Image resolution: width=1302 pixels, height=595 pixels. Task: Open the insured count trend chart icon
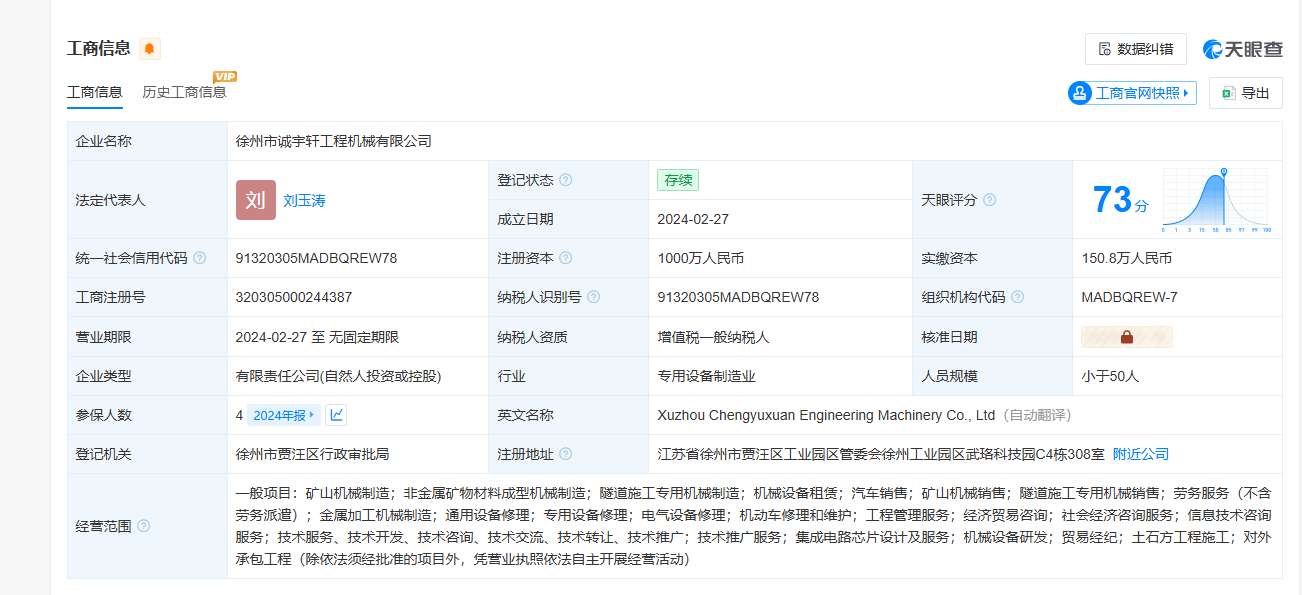tap(336, 415)
